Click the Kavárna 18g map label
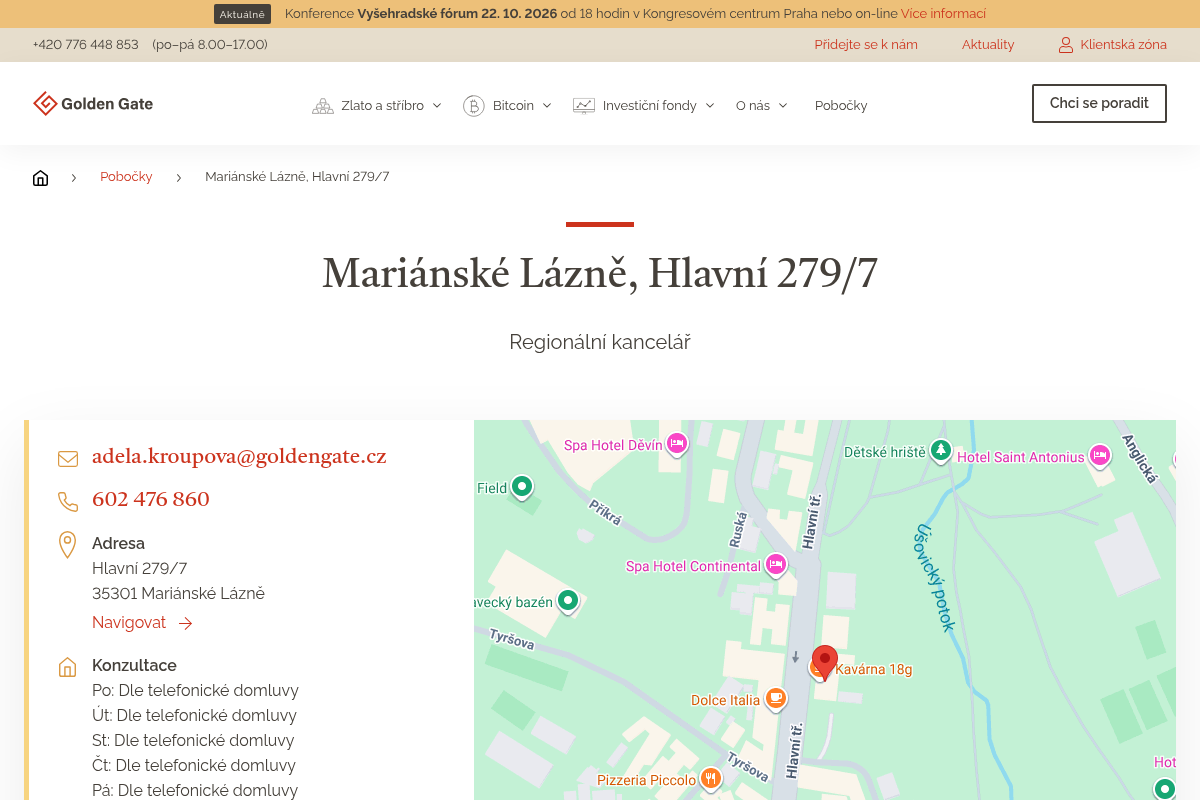The width and height of the screenshot is (1200, 800). coord(874,669)
